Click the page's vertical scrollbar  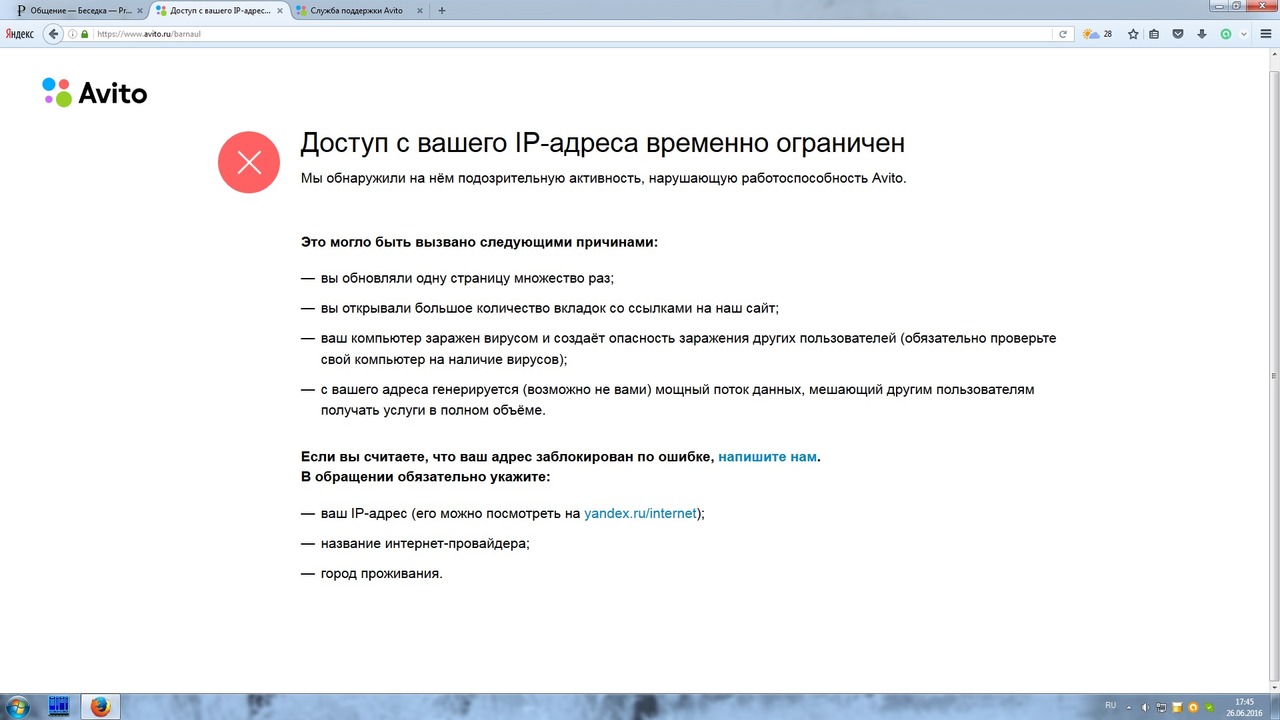click(1273, 375)
